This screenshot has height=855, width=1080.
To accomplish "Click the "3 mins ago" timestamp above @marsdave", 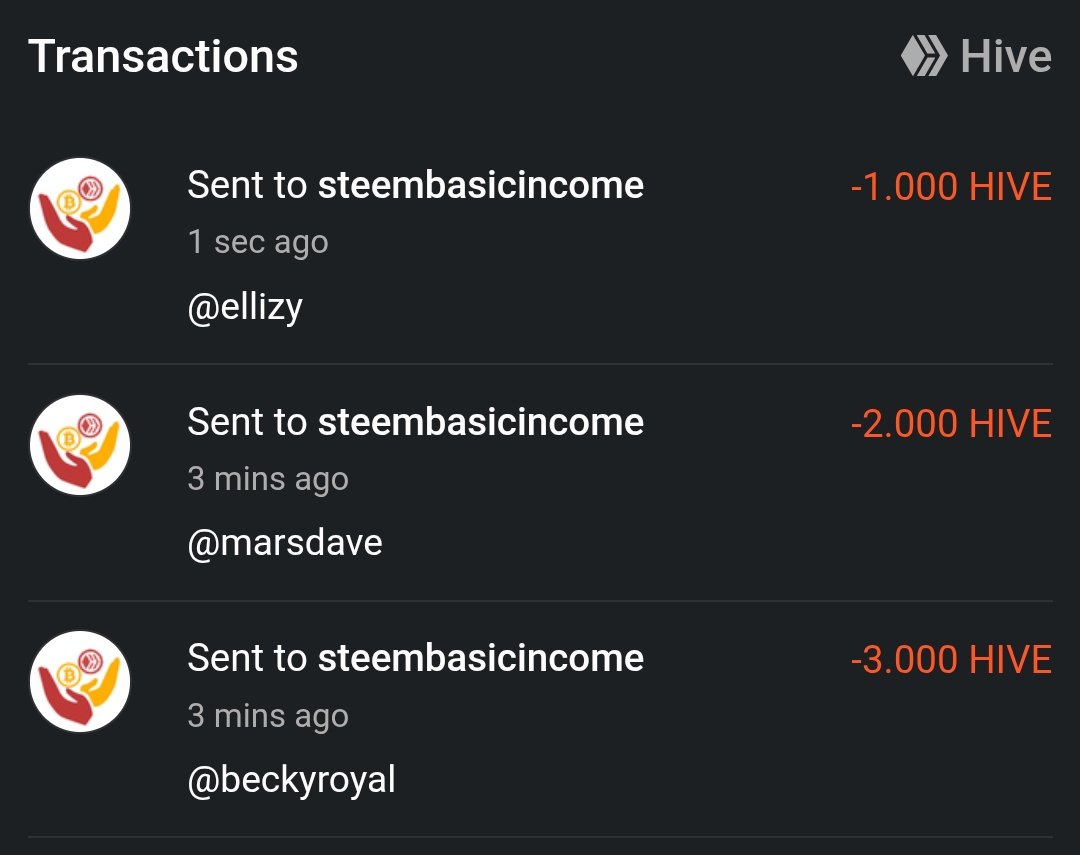I will (268, 479).
